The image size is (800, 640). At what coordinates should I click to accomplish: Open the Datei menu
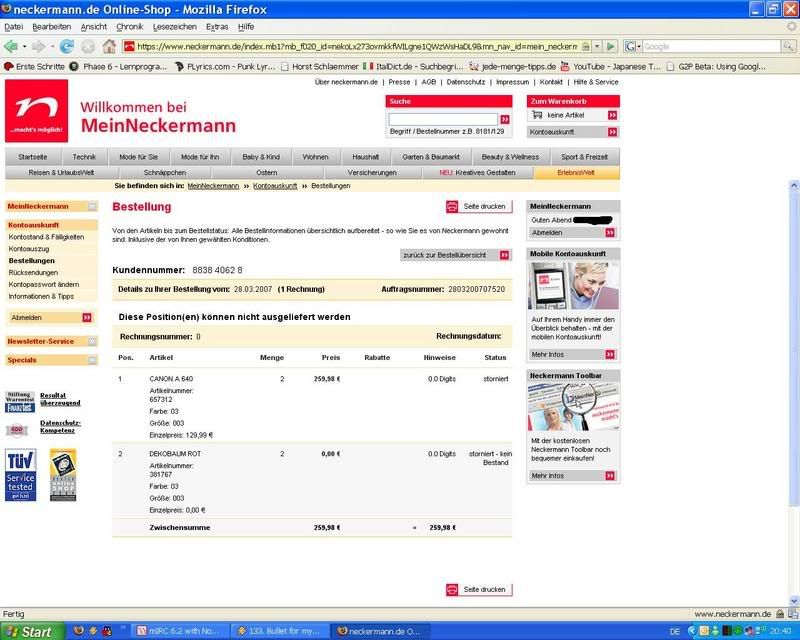pyautogui.click(x=14, y=27)
